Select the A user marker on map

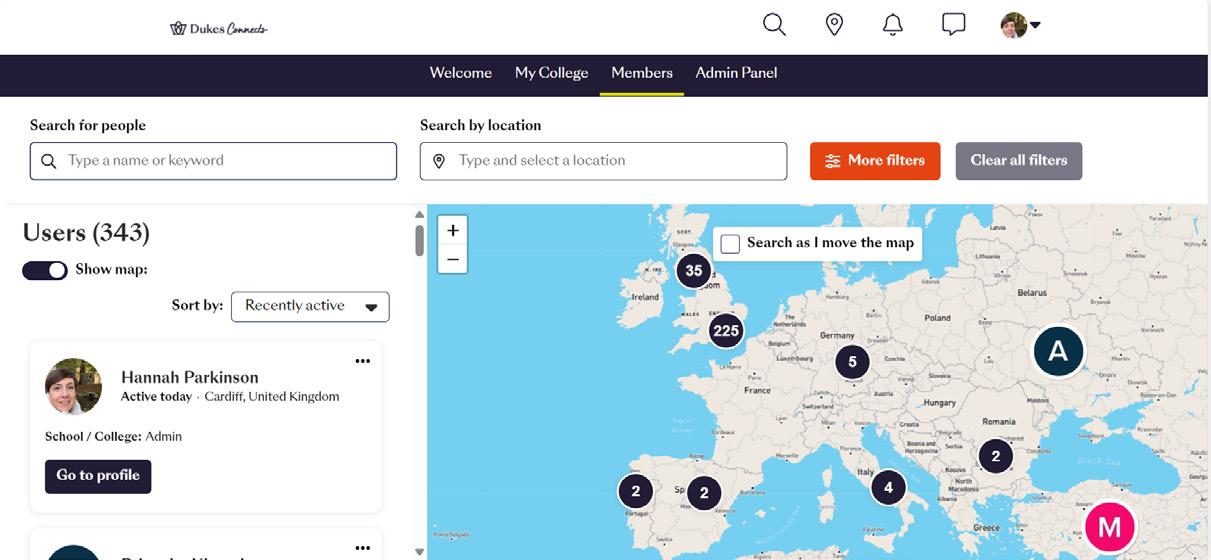coord(1058,352)
